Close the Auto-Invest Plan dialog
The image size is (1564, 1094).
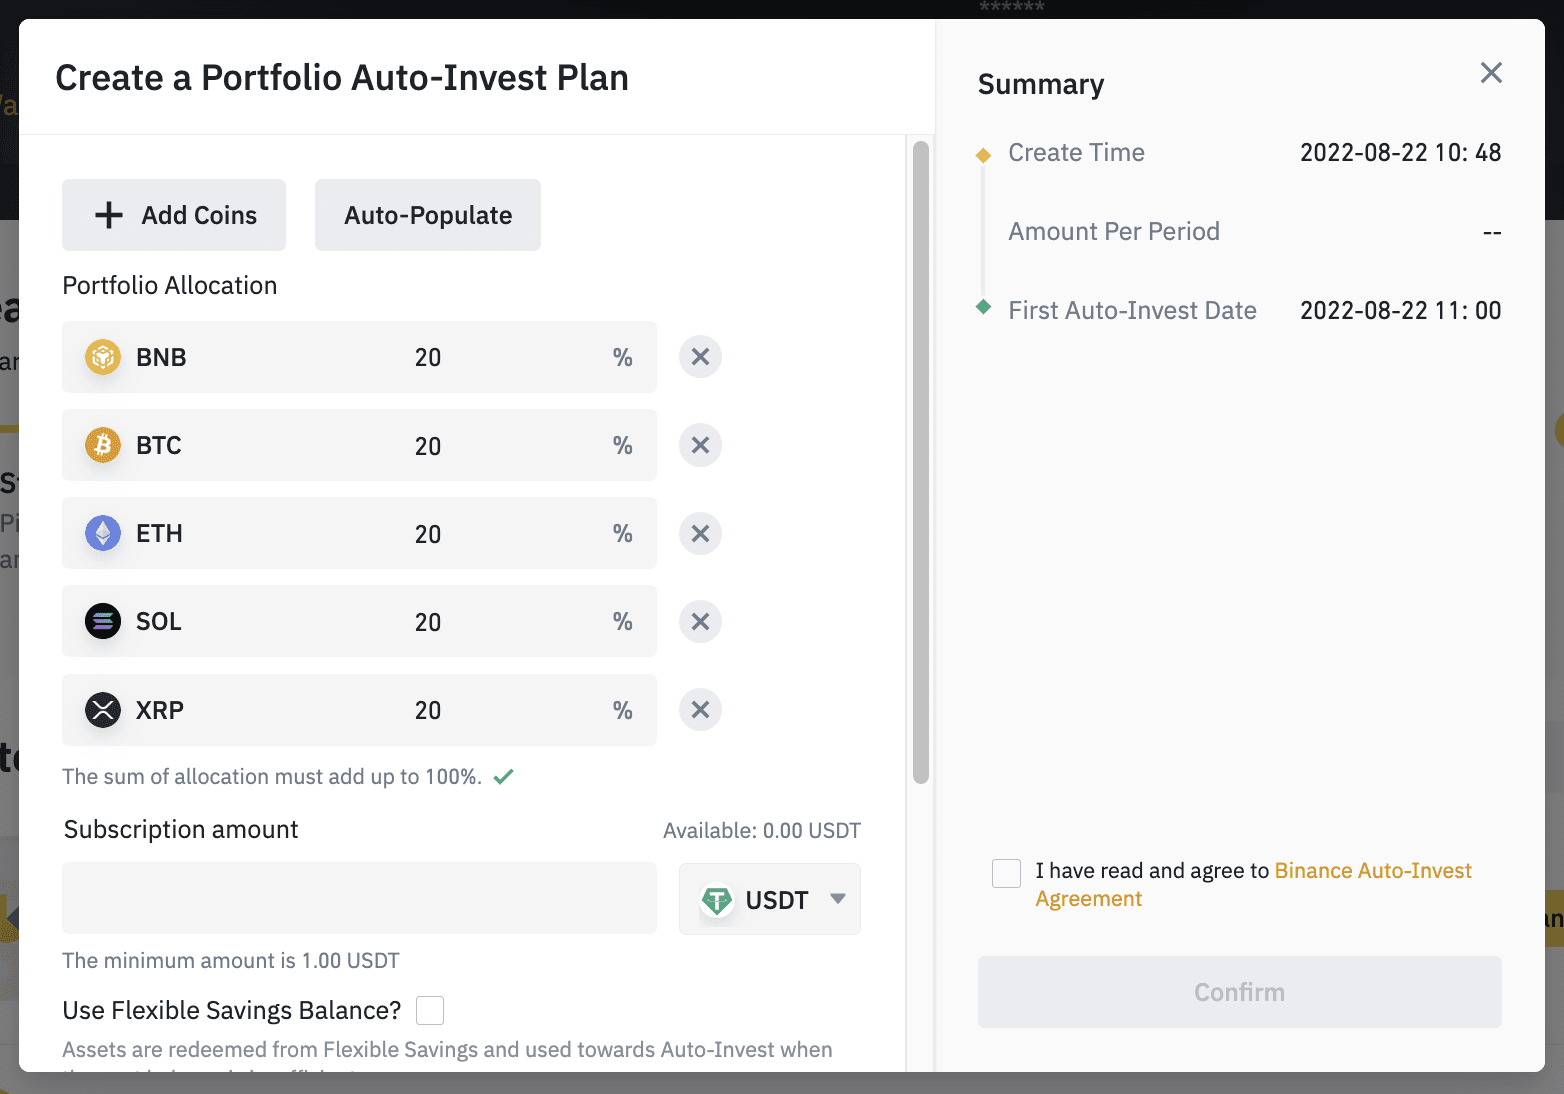[1491, 72]
